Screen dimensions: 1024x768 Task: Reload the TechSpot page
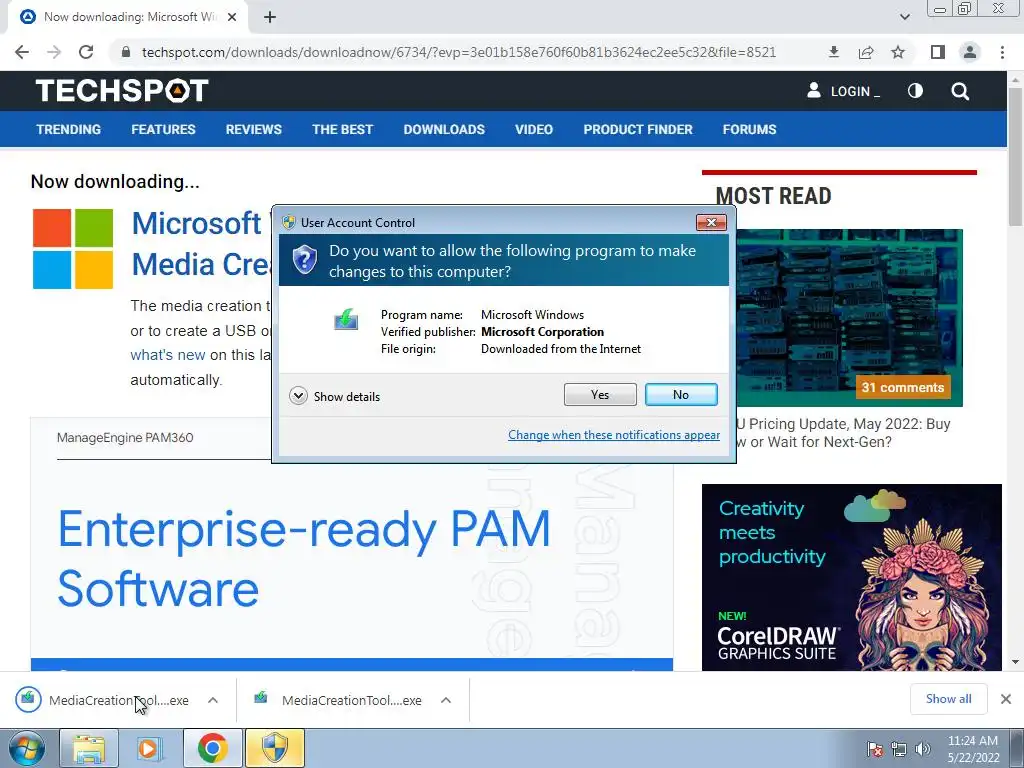pyautogui.click(x=86, y=52)
